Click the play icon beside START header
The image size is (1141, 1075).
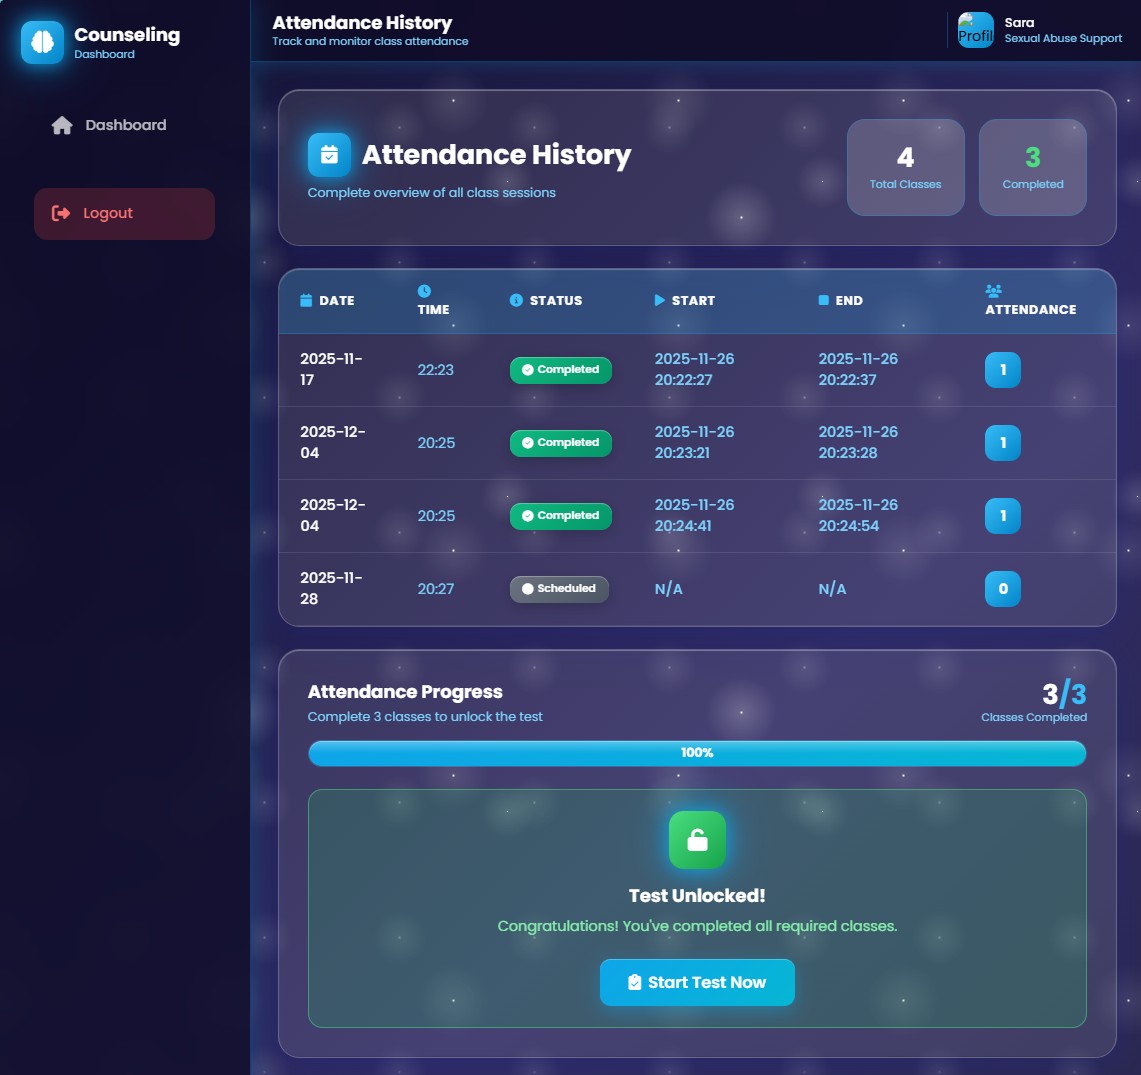pos(659,300)
